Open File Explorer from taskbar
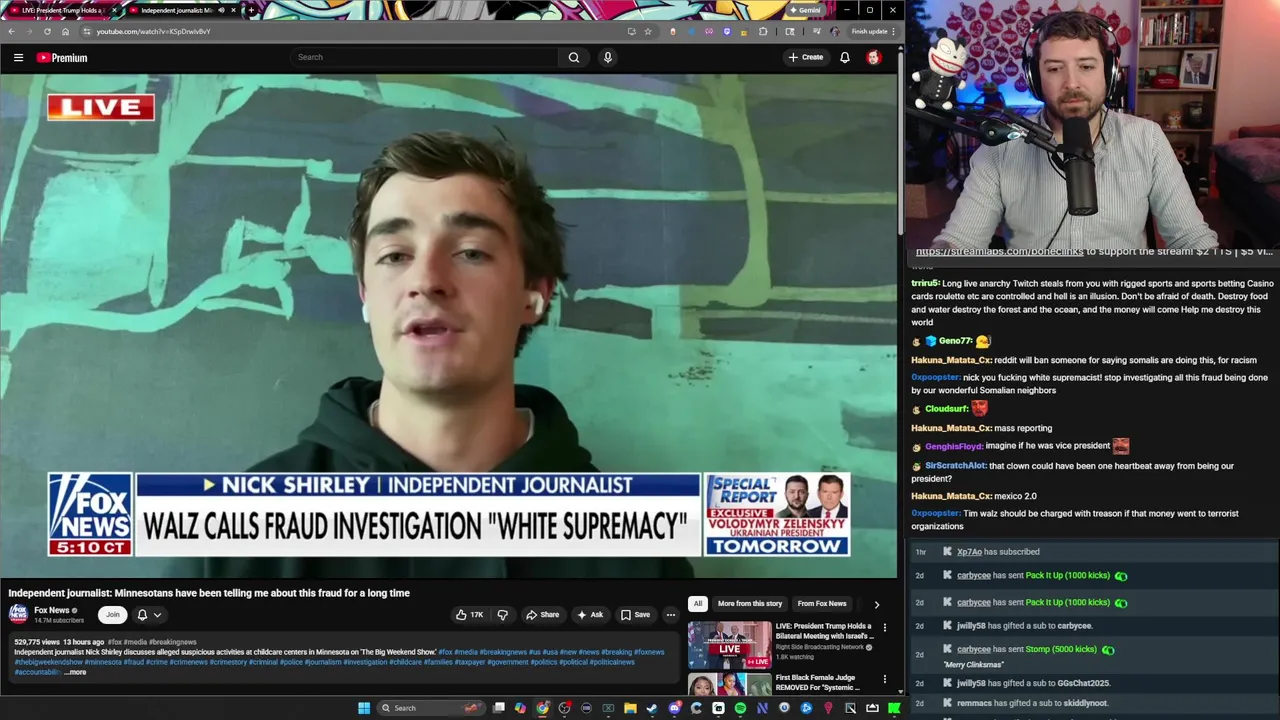1280x720 pixels. coord(630,708)
